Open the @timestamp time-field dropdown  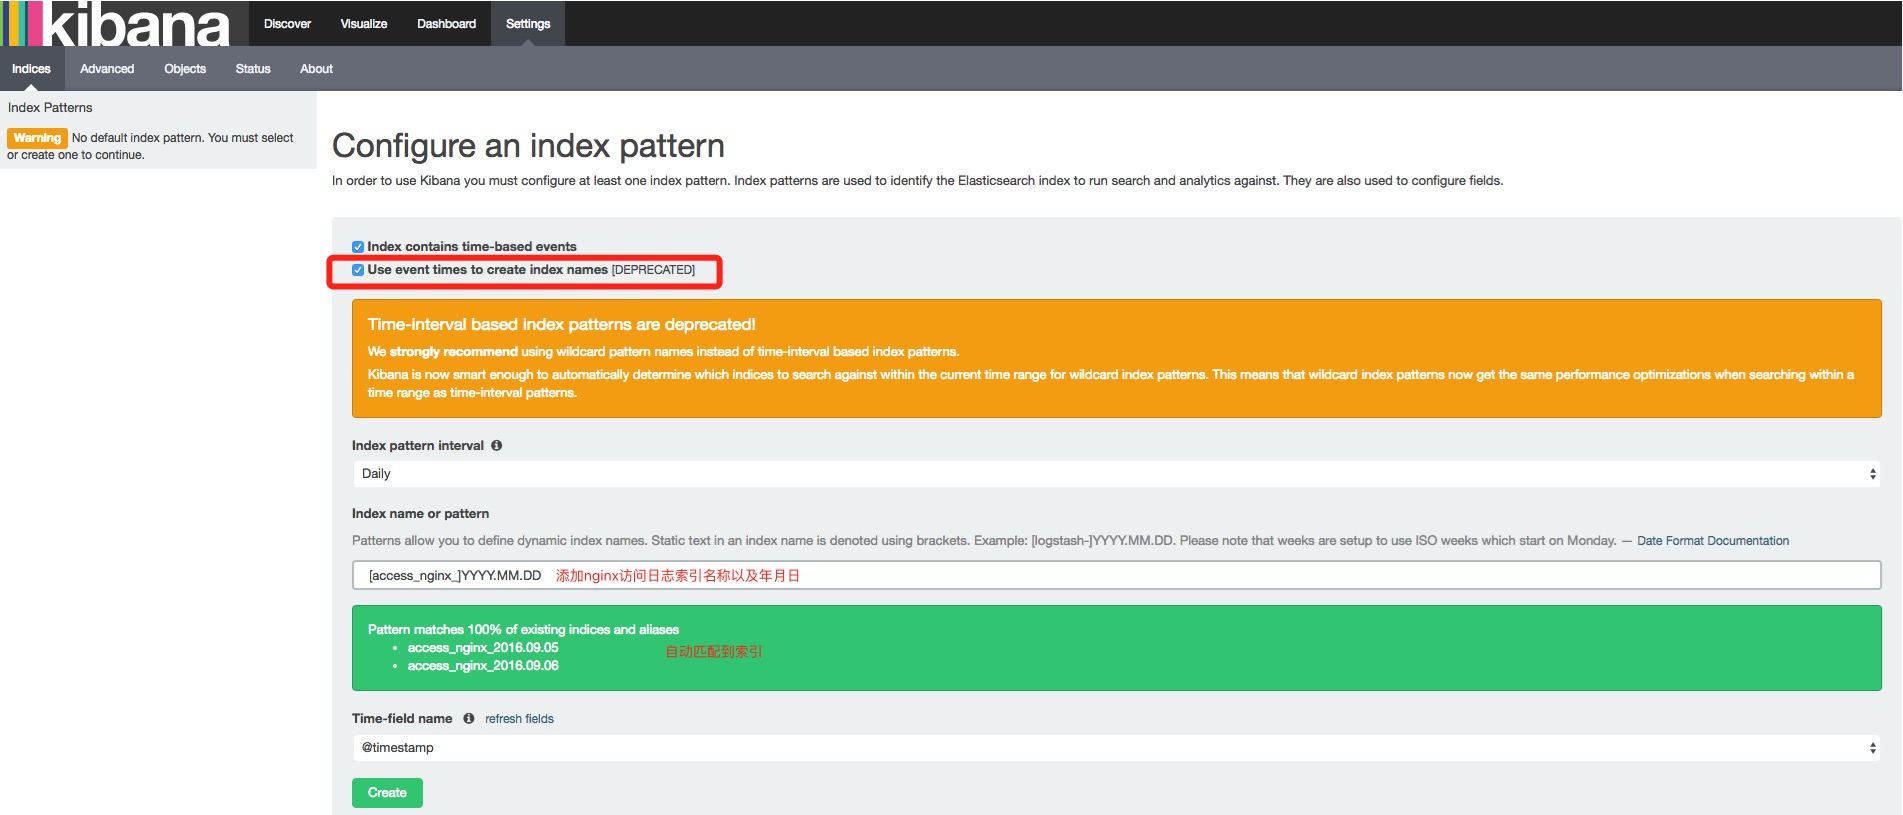click(1116, 748)
